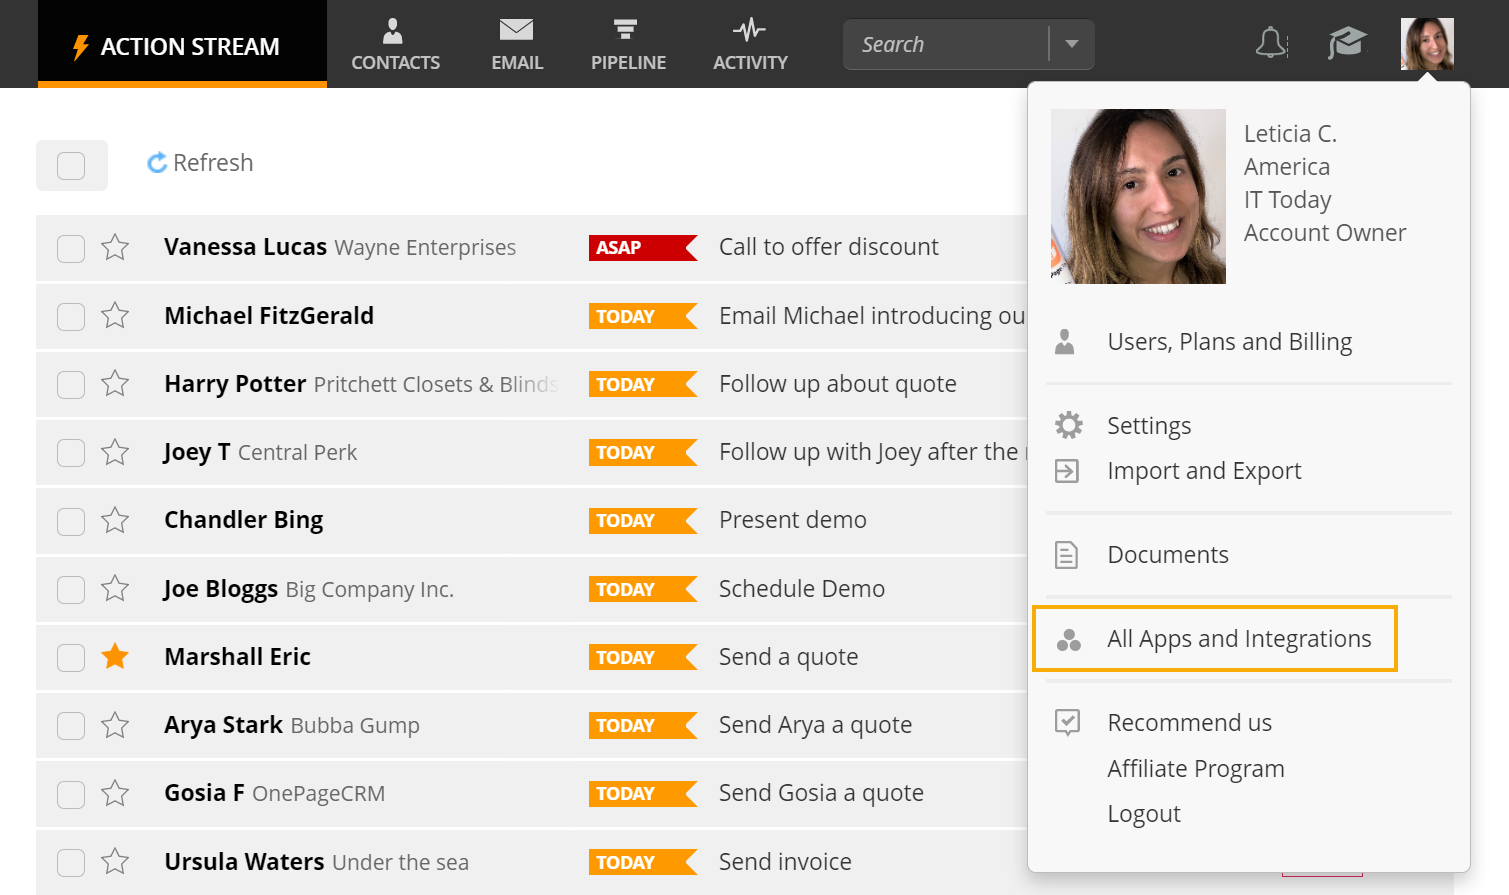Star the Joe Bloggs contact
The width and height of the screenshot is (1509, 895).
tap(115, 588)
